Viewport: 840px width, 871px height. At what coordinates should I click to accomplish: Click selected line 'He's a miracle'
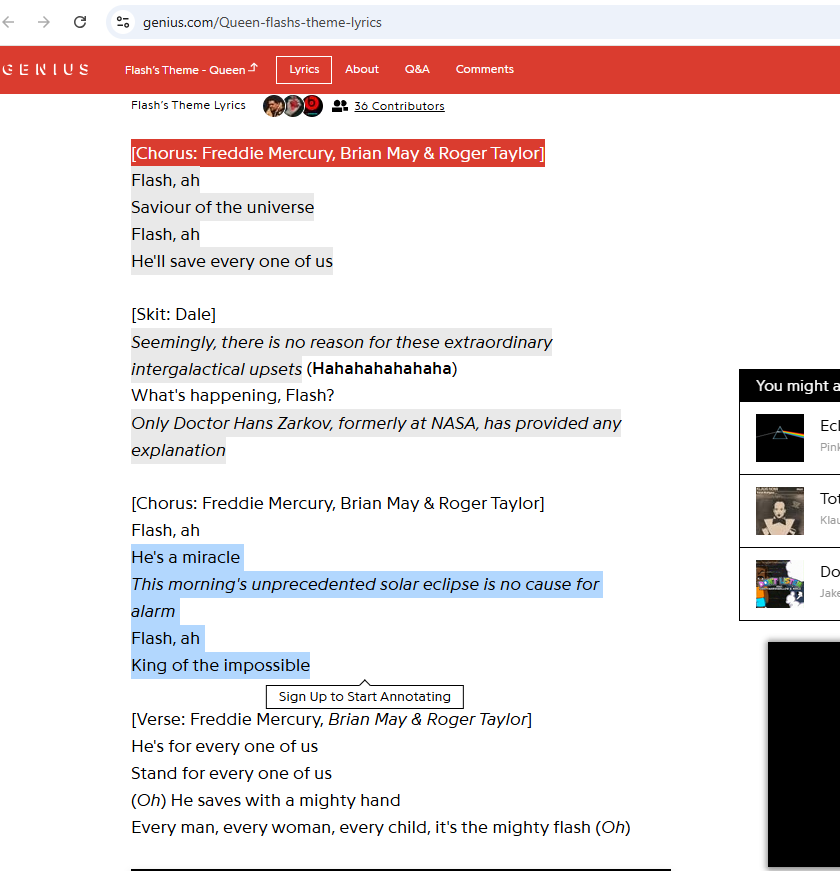tap(186, 557)
